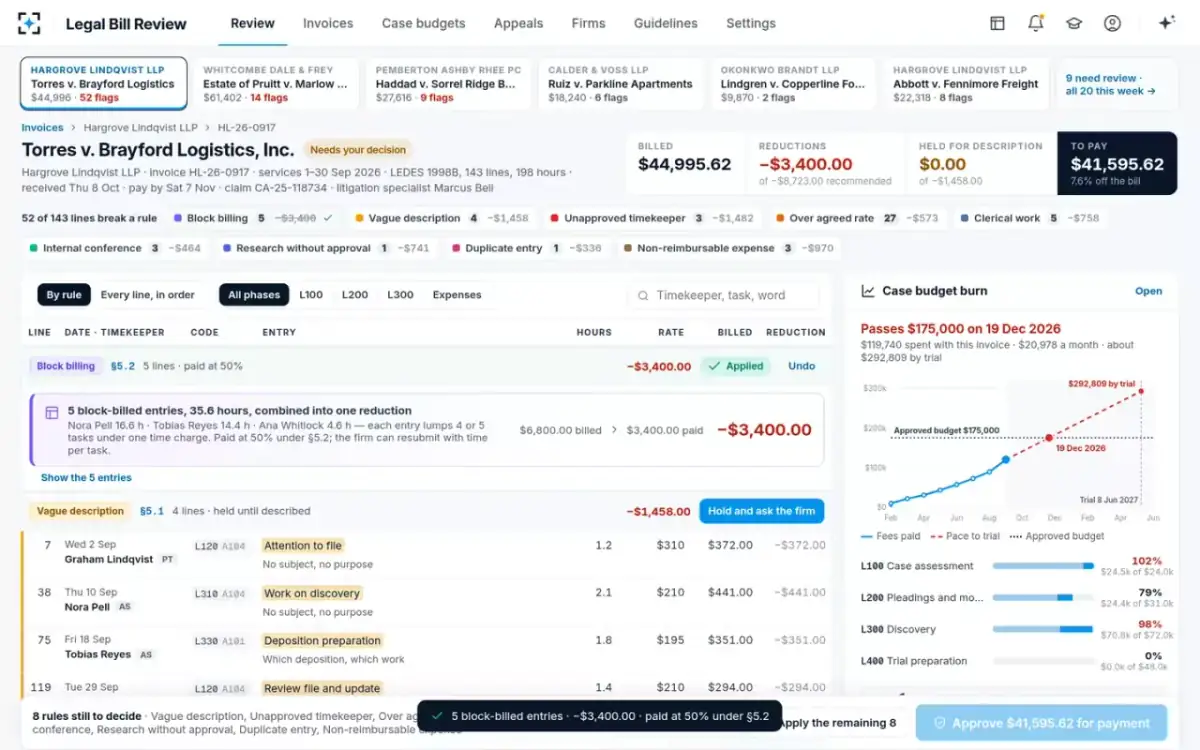Click the Timekeeper, task, word search field
This screenshot has width=1200, height=750.
723,295
